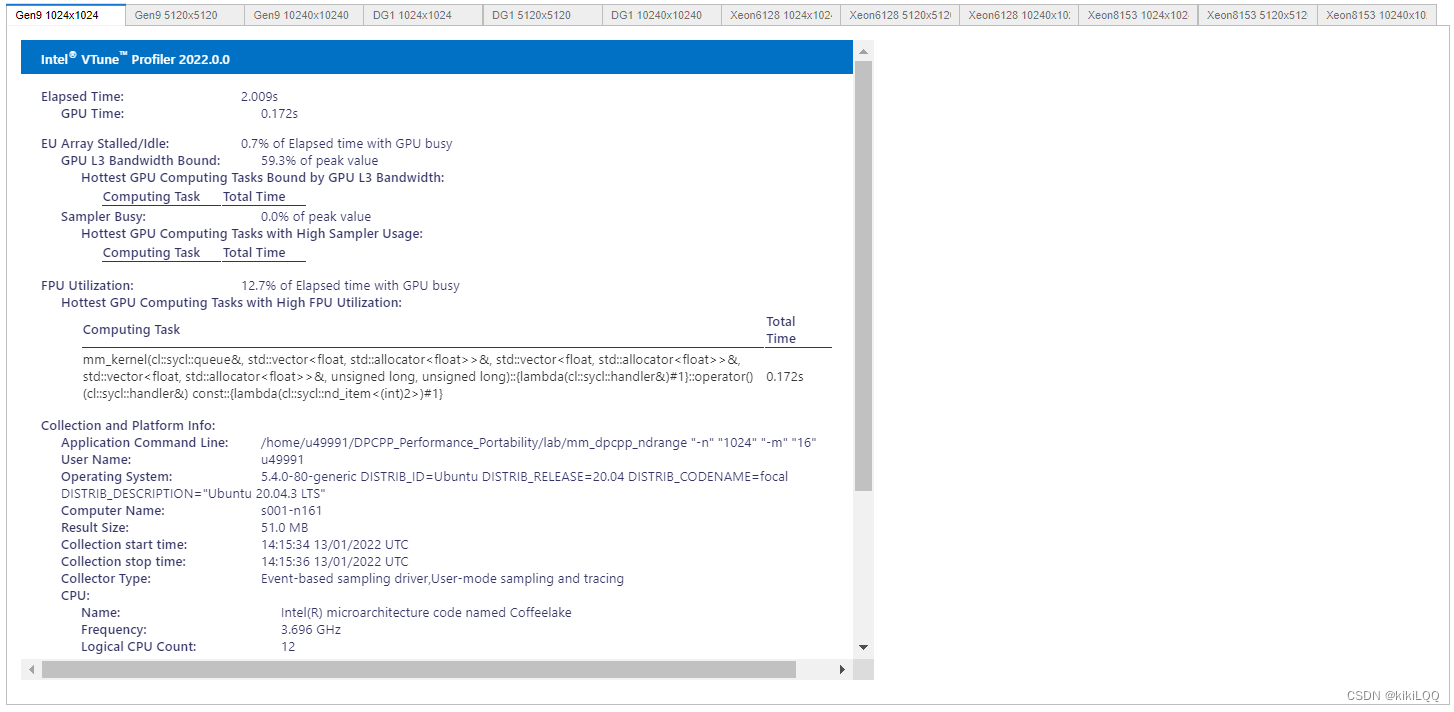Click Hottest GPU Computing Tasks with High FPU Utilization
1454x712 pixels.
[231, 303]
